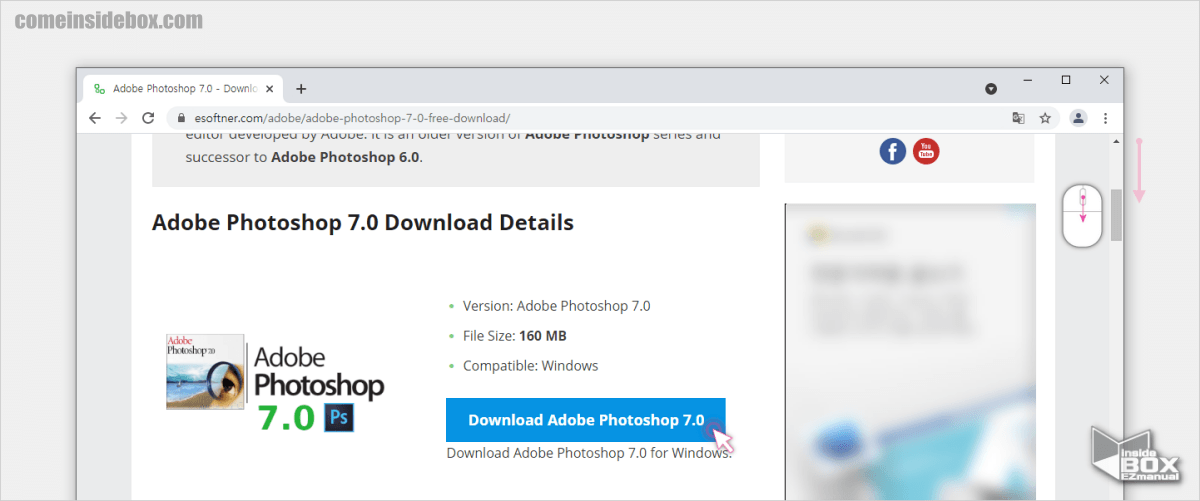Bookmark page with the star icon
Image resolution: width=1200 pixels, height=501 pixels.
click(x=1045, y=118)
